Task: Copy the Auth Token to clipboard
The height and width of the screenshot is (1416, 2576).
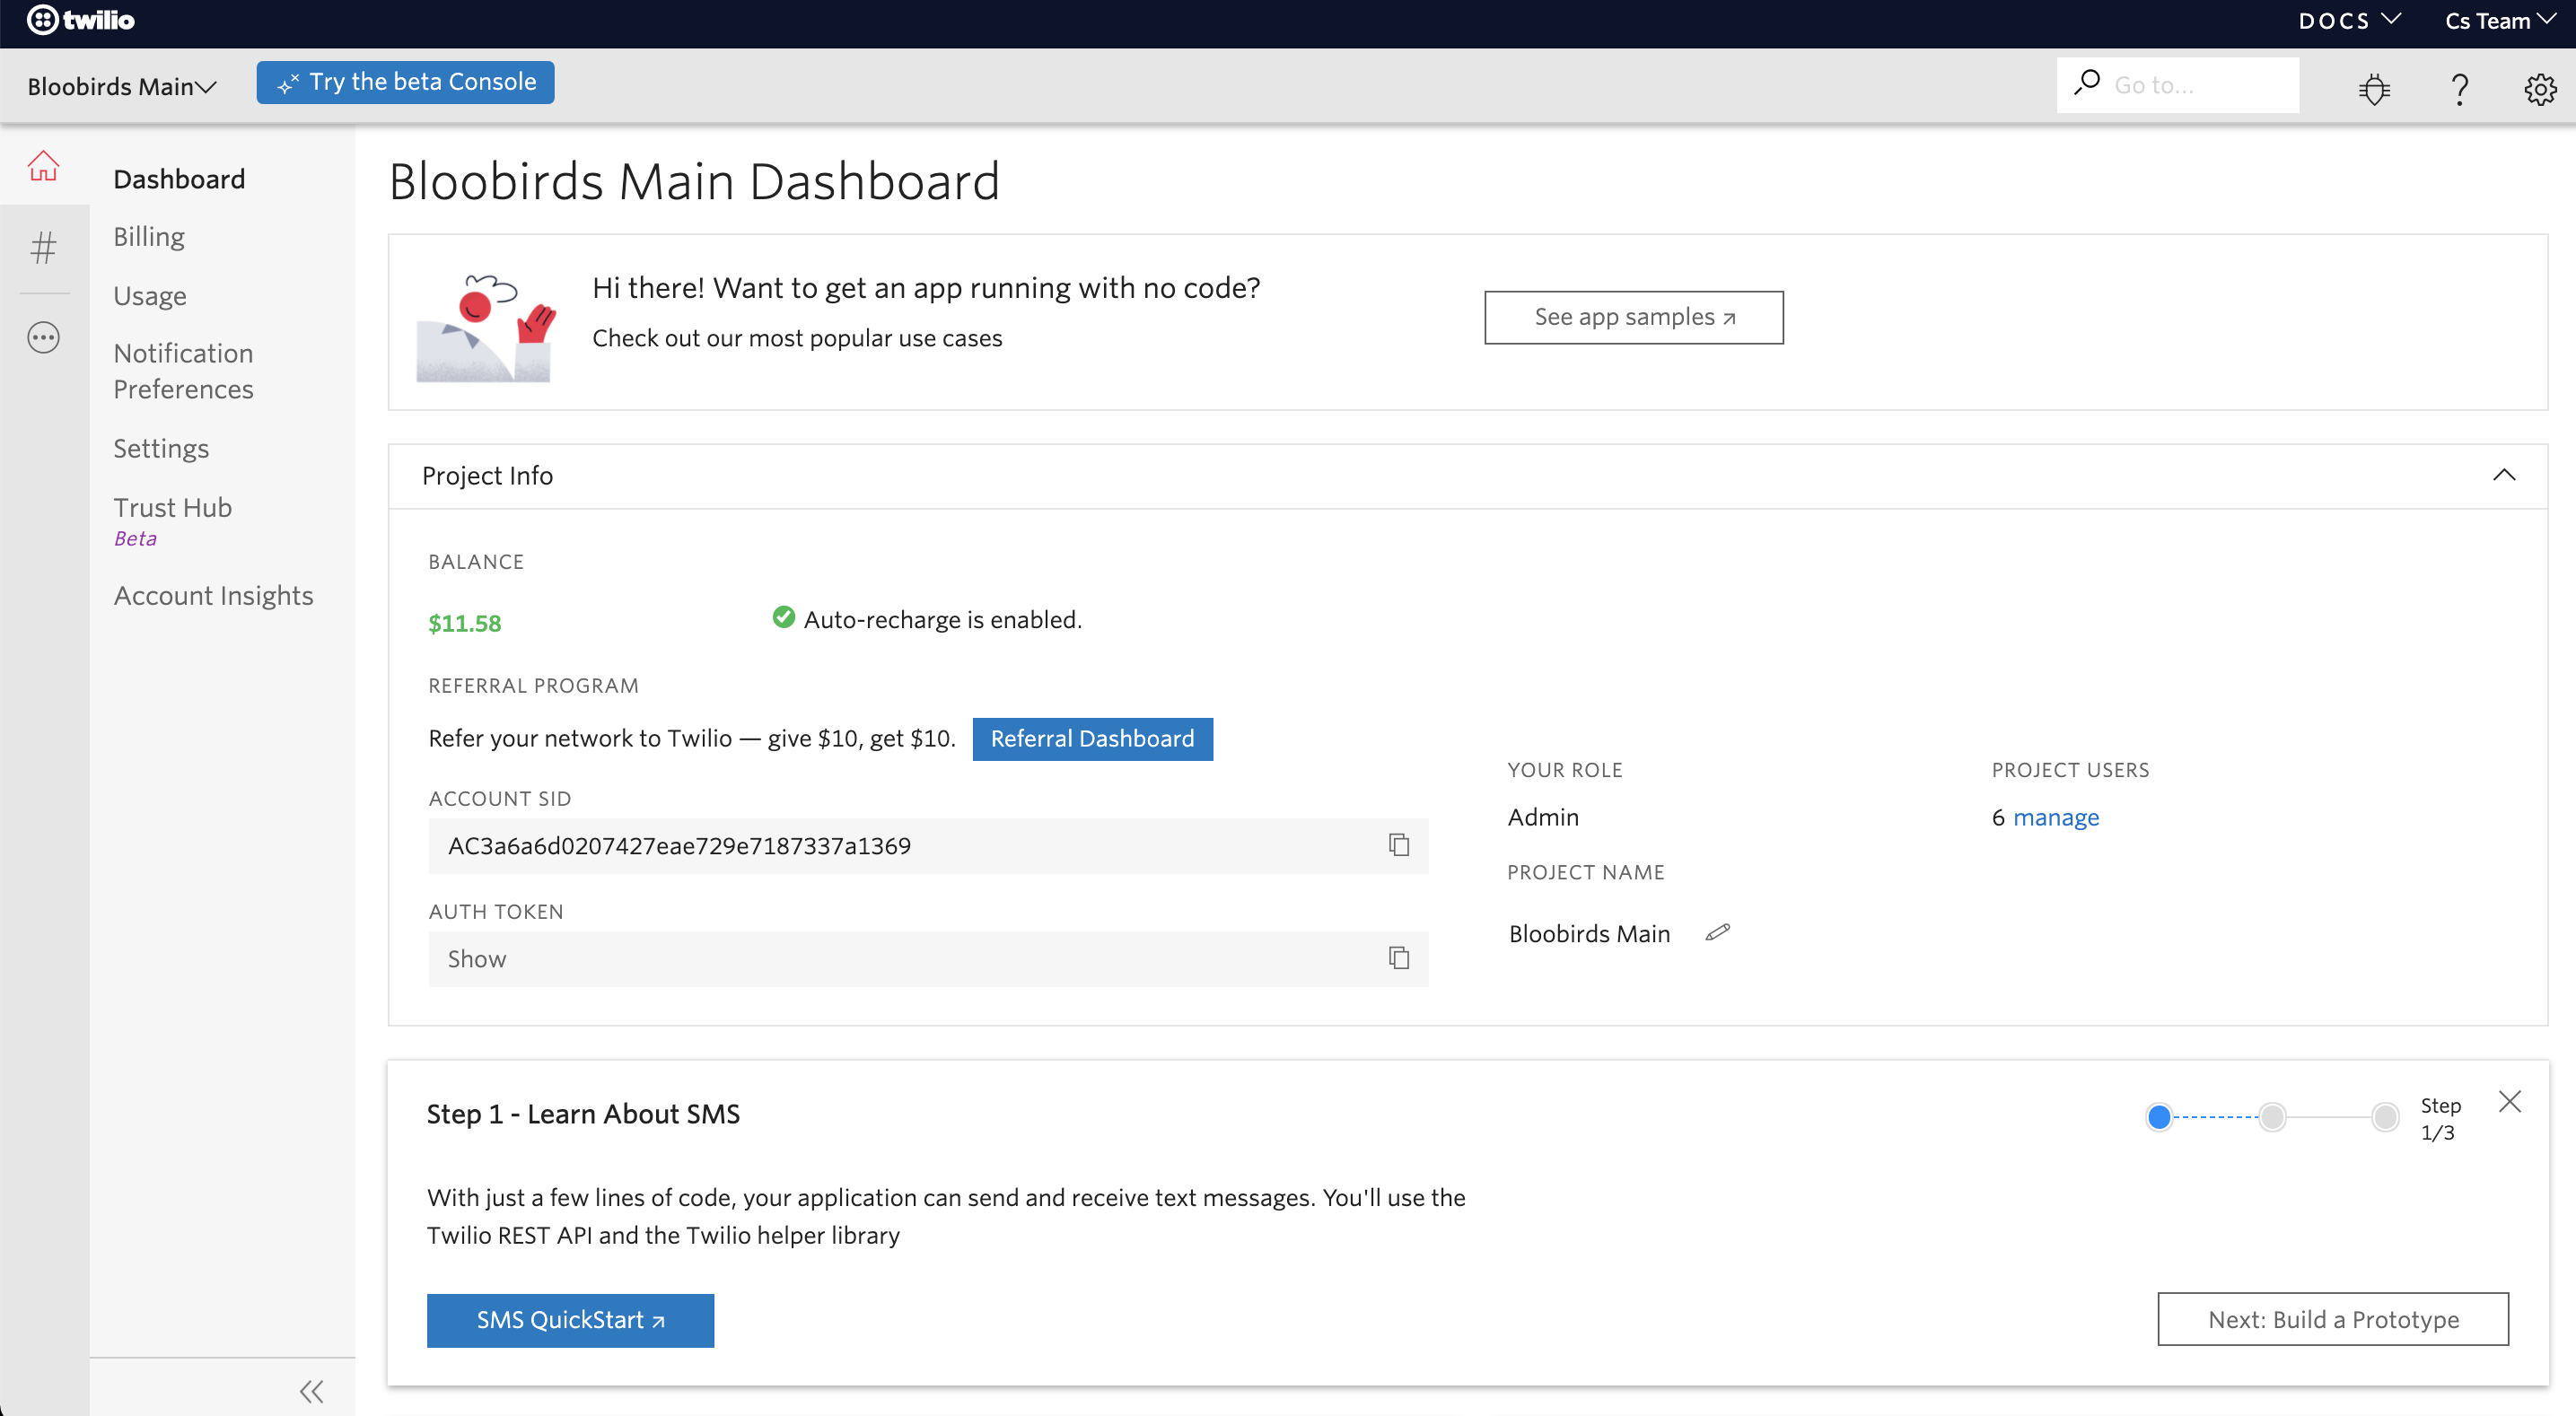Action: [1399, 958]
